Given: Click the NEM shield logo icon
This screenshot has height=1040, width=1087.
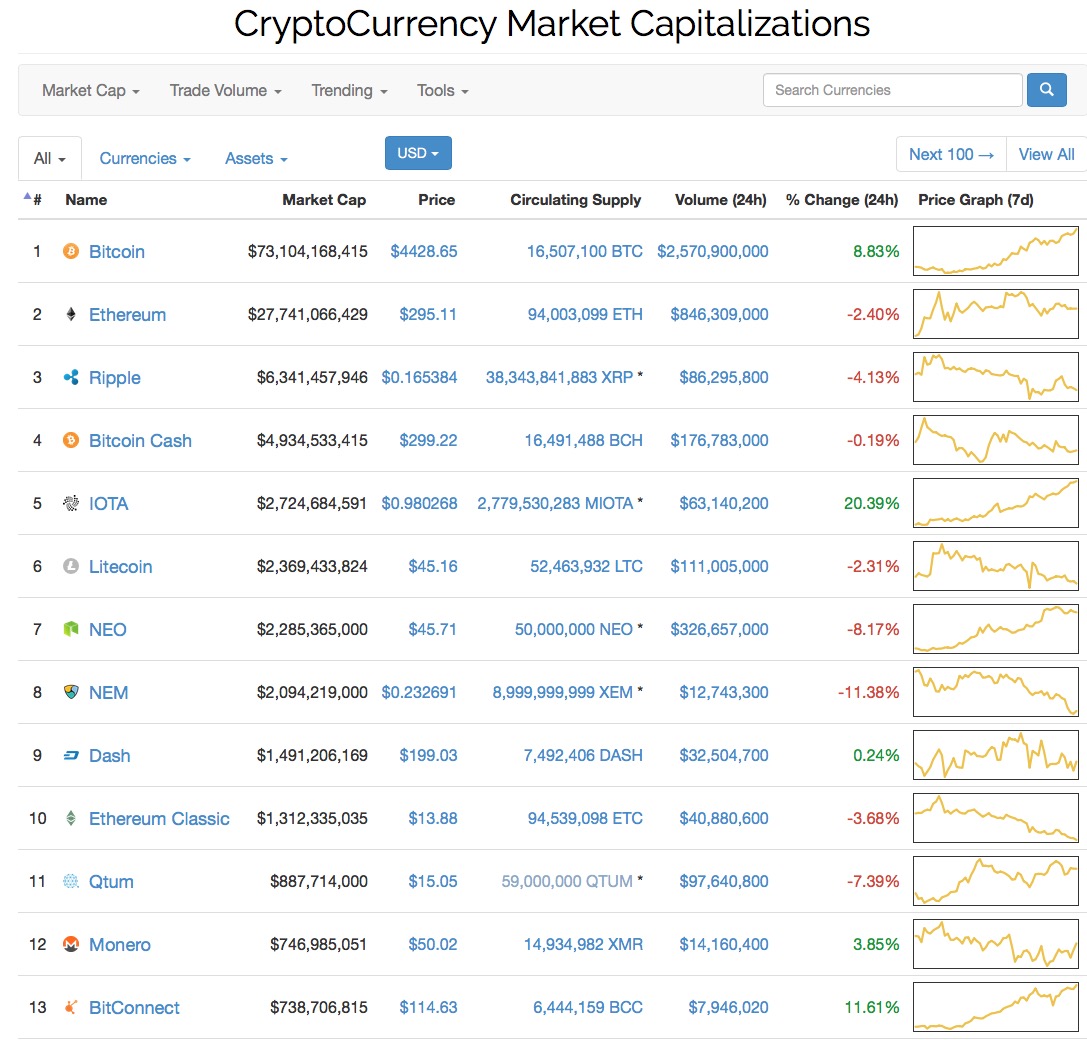Looking at the screenshot, I should coord(71,692).
